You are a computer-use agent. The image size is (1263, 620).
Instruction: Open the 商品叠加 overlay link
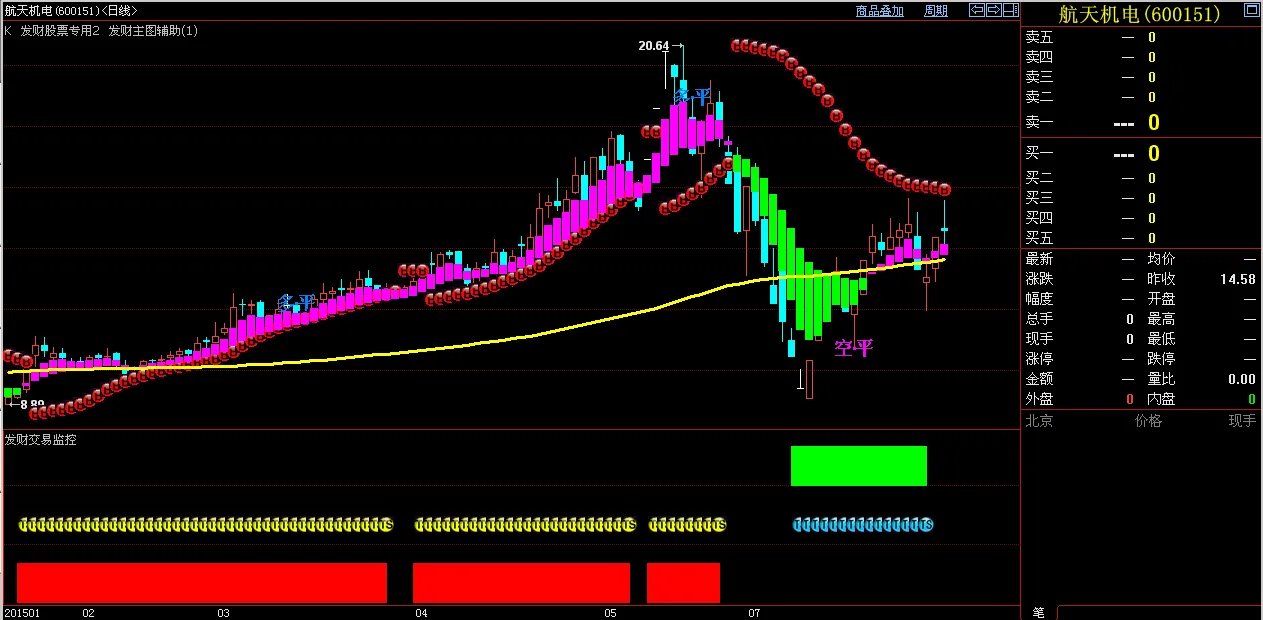pos(879,11)
